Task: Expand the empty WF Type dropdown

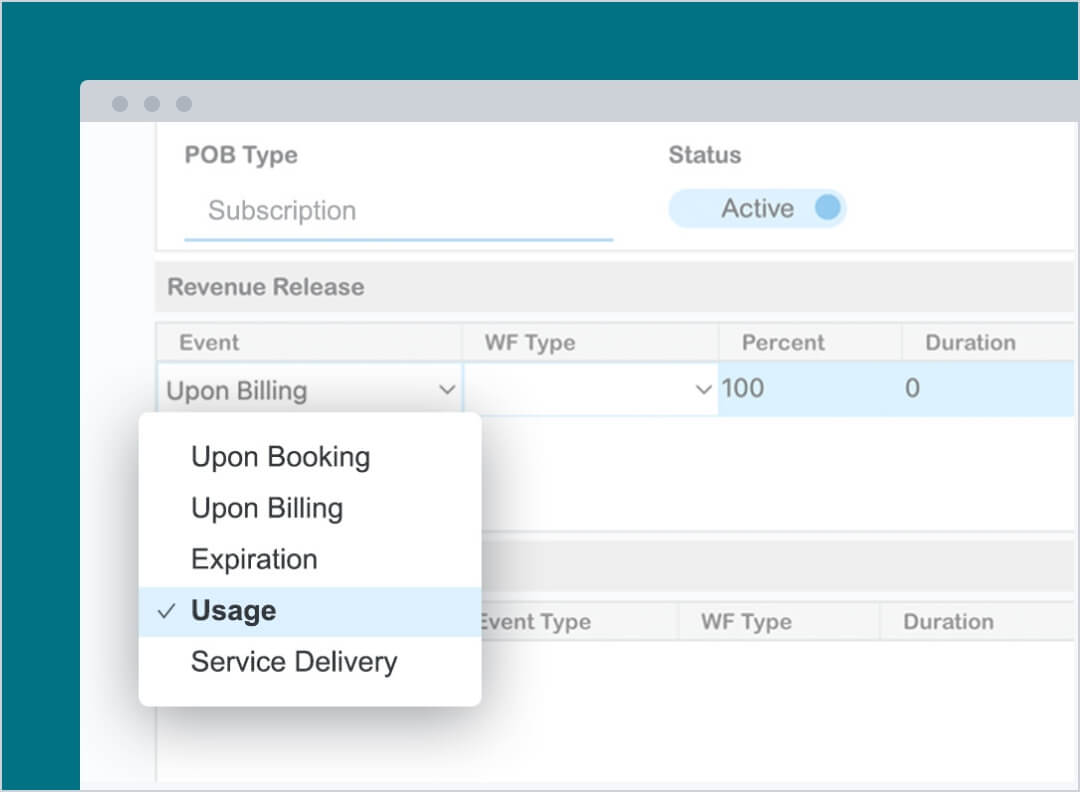Action: coord(591,390)
